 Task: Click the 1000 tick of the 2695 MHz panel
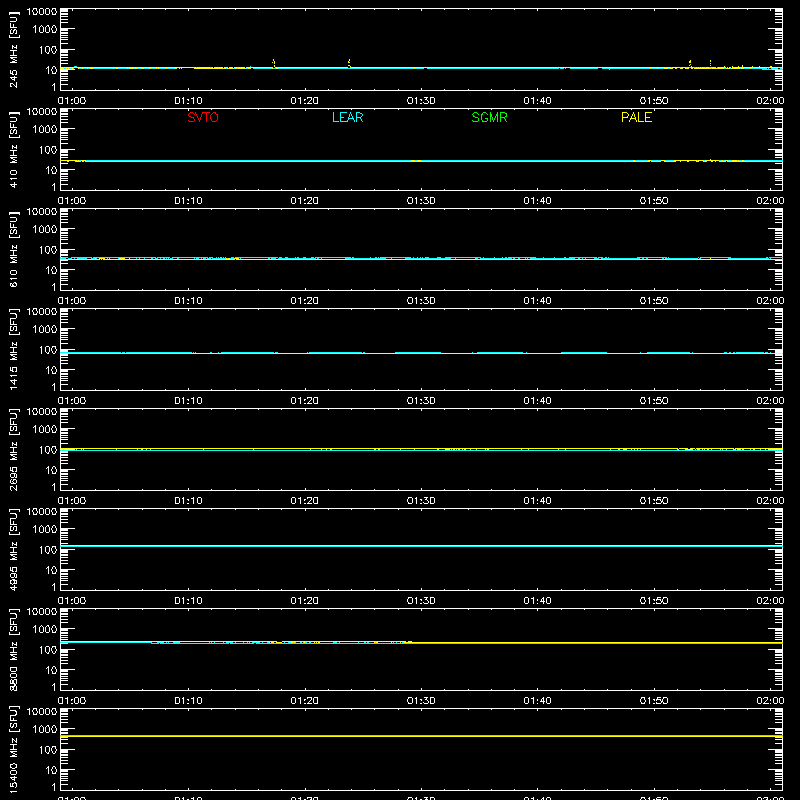[x=45, y=430]
